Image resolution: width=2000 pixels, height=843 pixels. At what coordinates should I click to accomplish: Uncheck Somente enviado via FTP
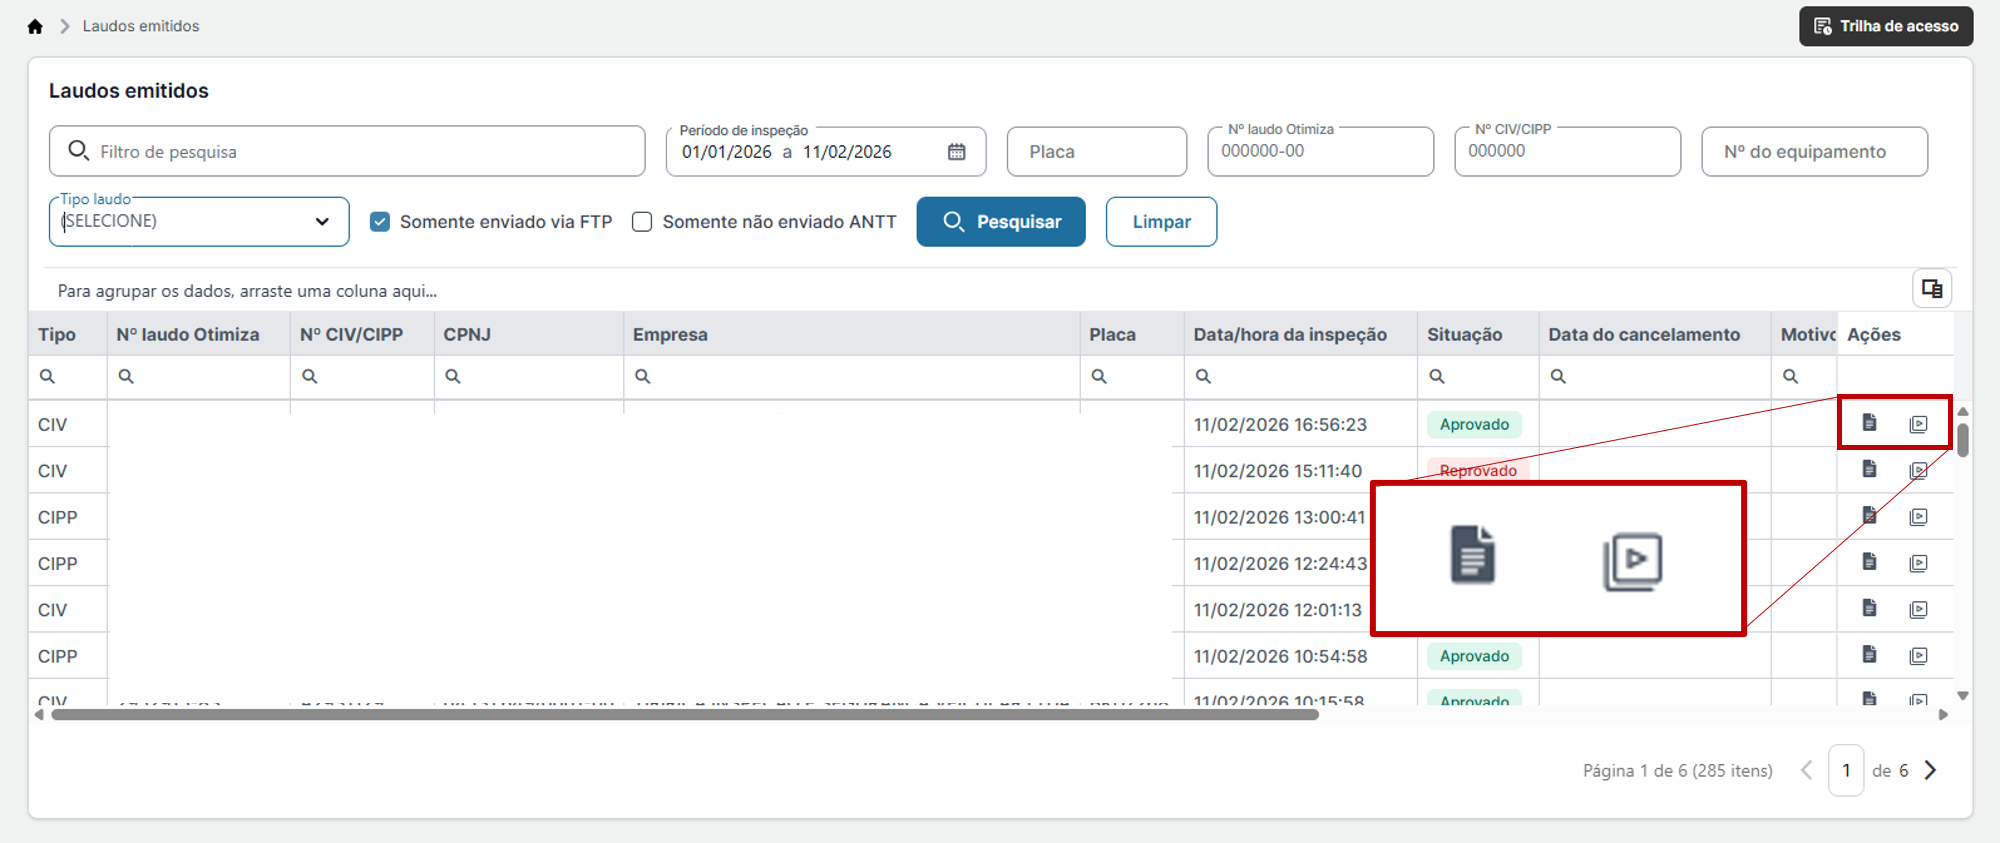pos(380,222)
